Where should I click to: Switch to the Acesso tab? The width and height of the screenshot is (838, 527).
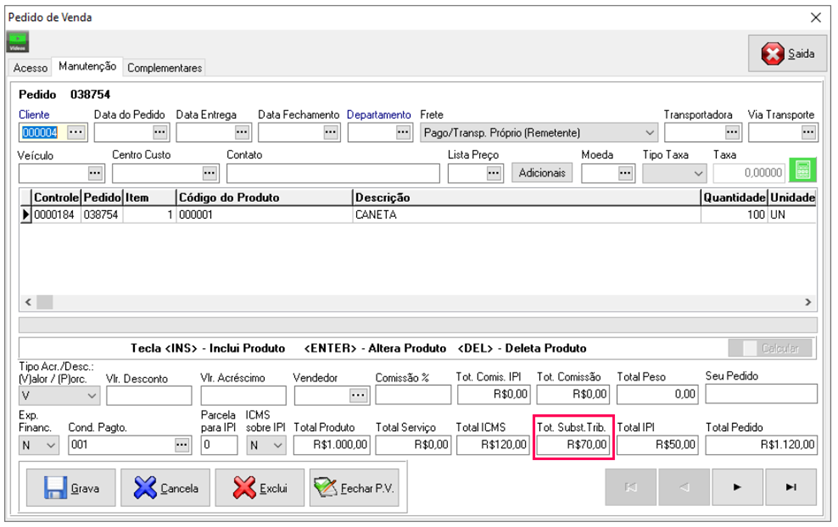click(30, 68)
